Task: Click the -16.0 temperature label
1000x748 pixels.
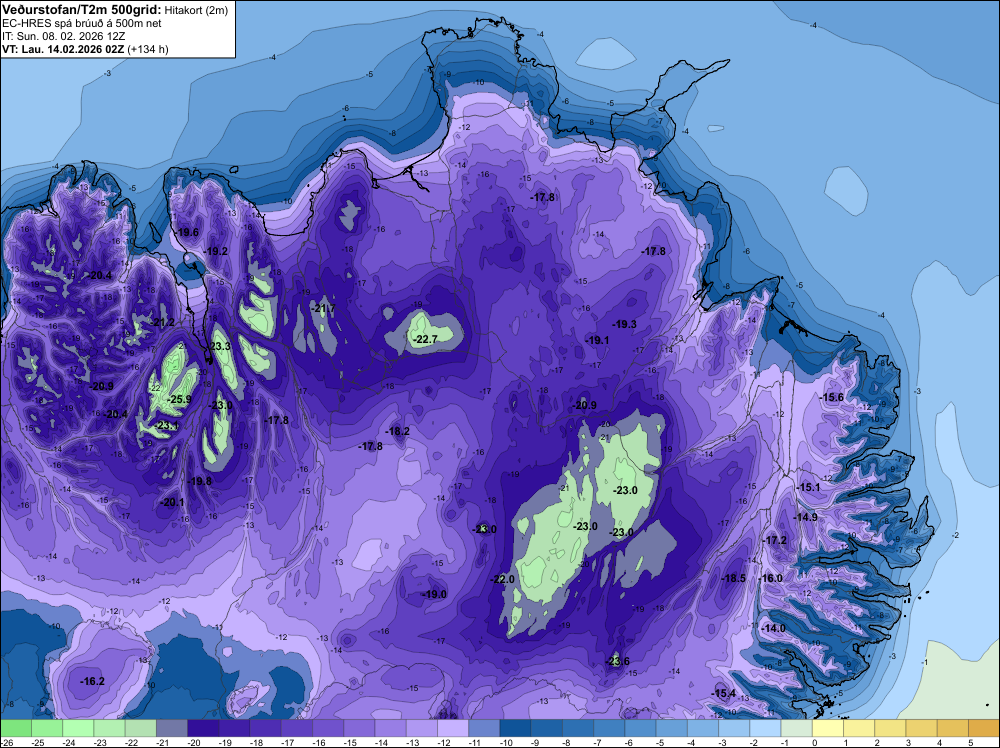Action: coord(770,578)
